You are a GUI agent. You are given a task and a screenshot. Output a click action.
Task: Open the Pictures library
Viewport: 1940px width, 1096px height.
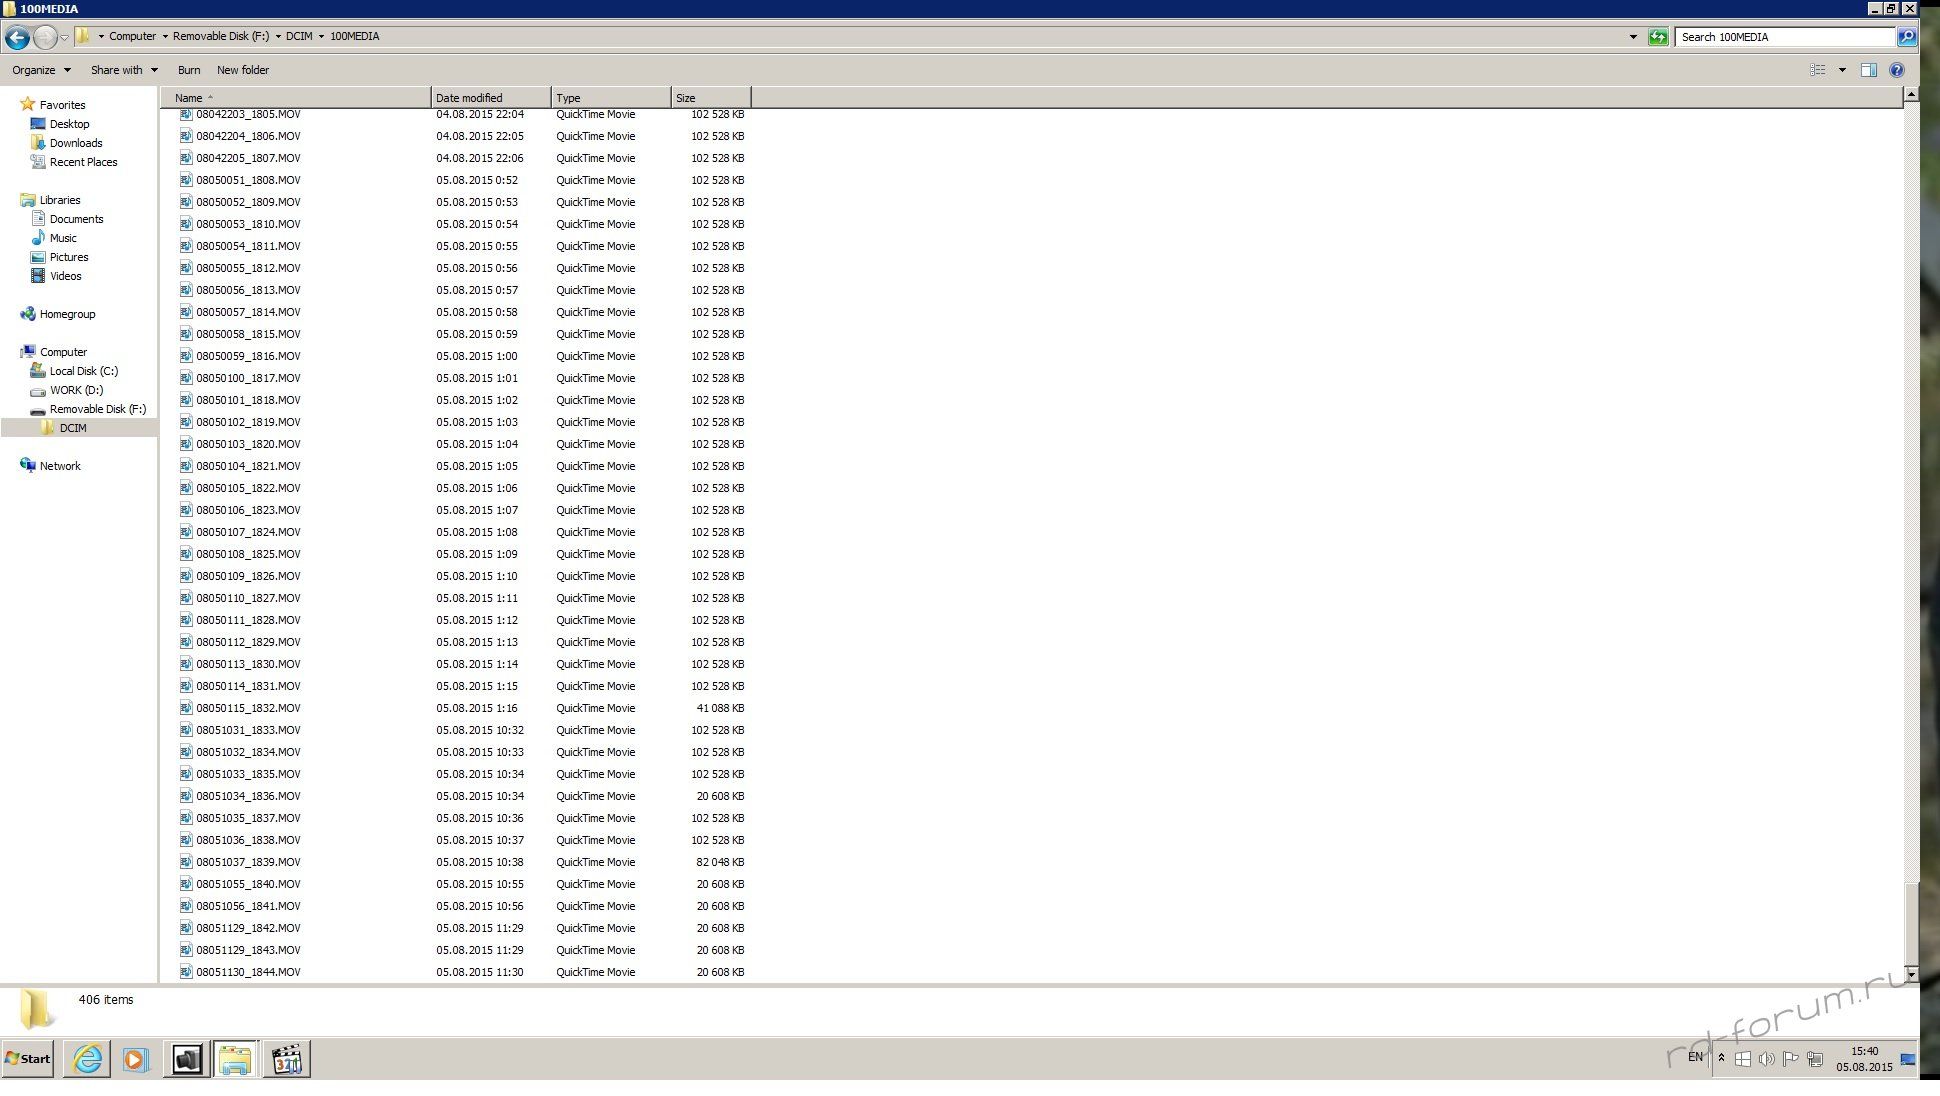pos(60,257)
